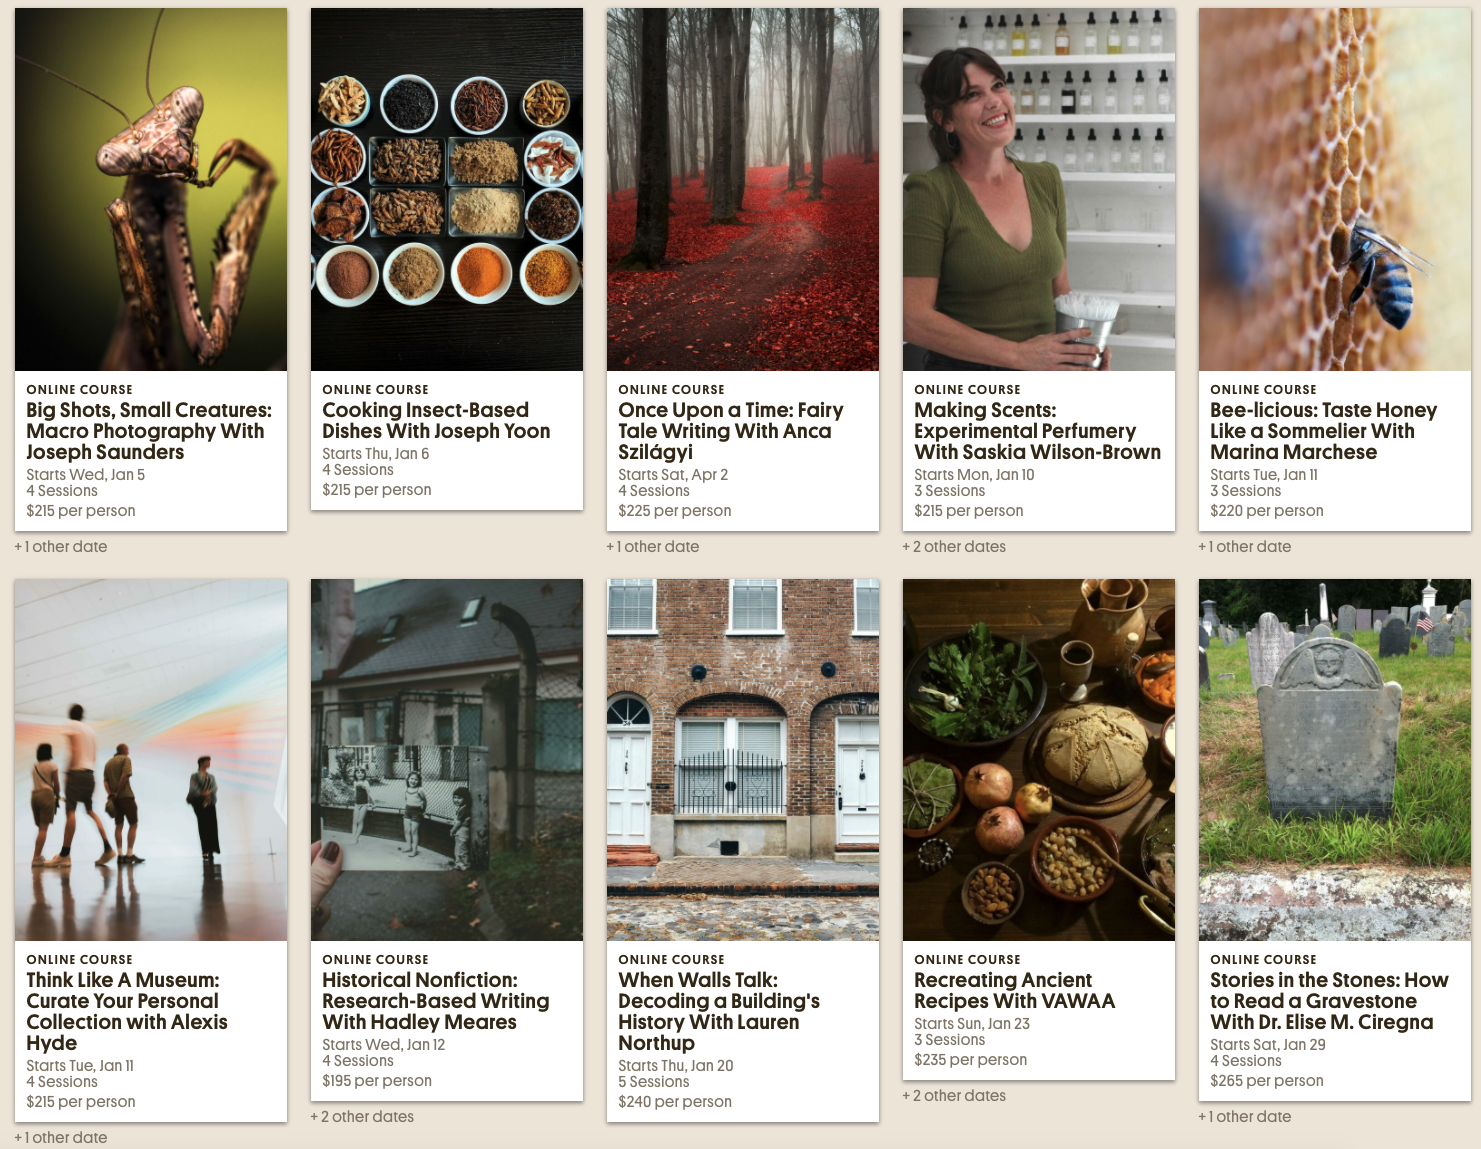Open Once Upon a Time: Fairy Tale Writing
Image resolution: width=1481 pixels, height=1149 pixels.
pos(731,431)
